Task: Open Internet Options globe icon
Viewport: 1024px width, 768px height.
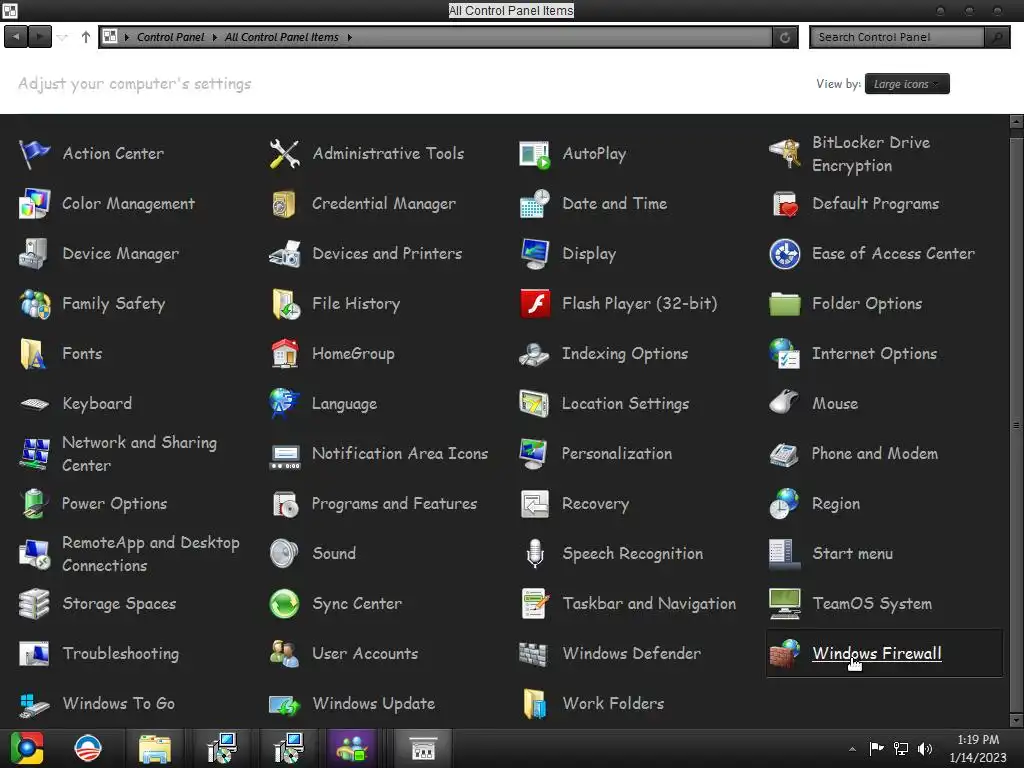Action: coord(784,353)
